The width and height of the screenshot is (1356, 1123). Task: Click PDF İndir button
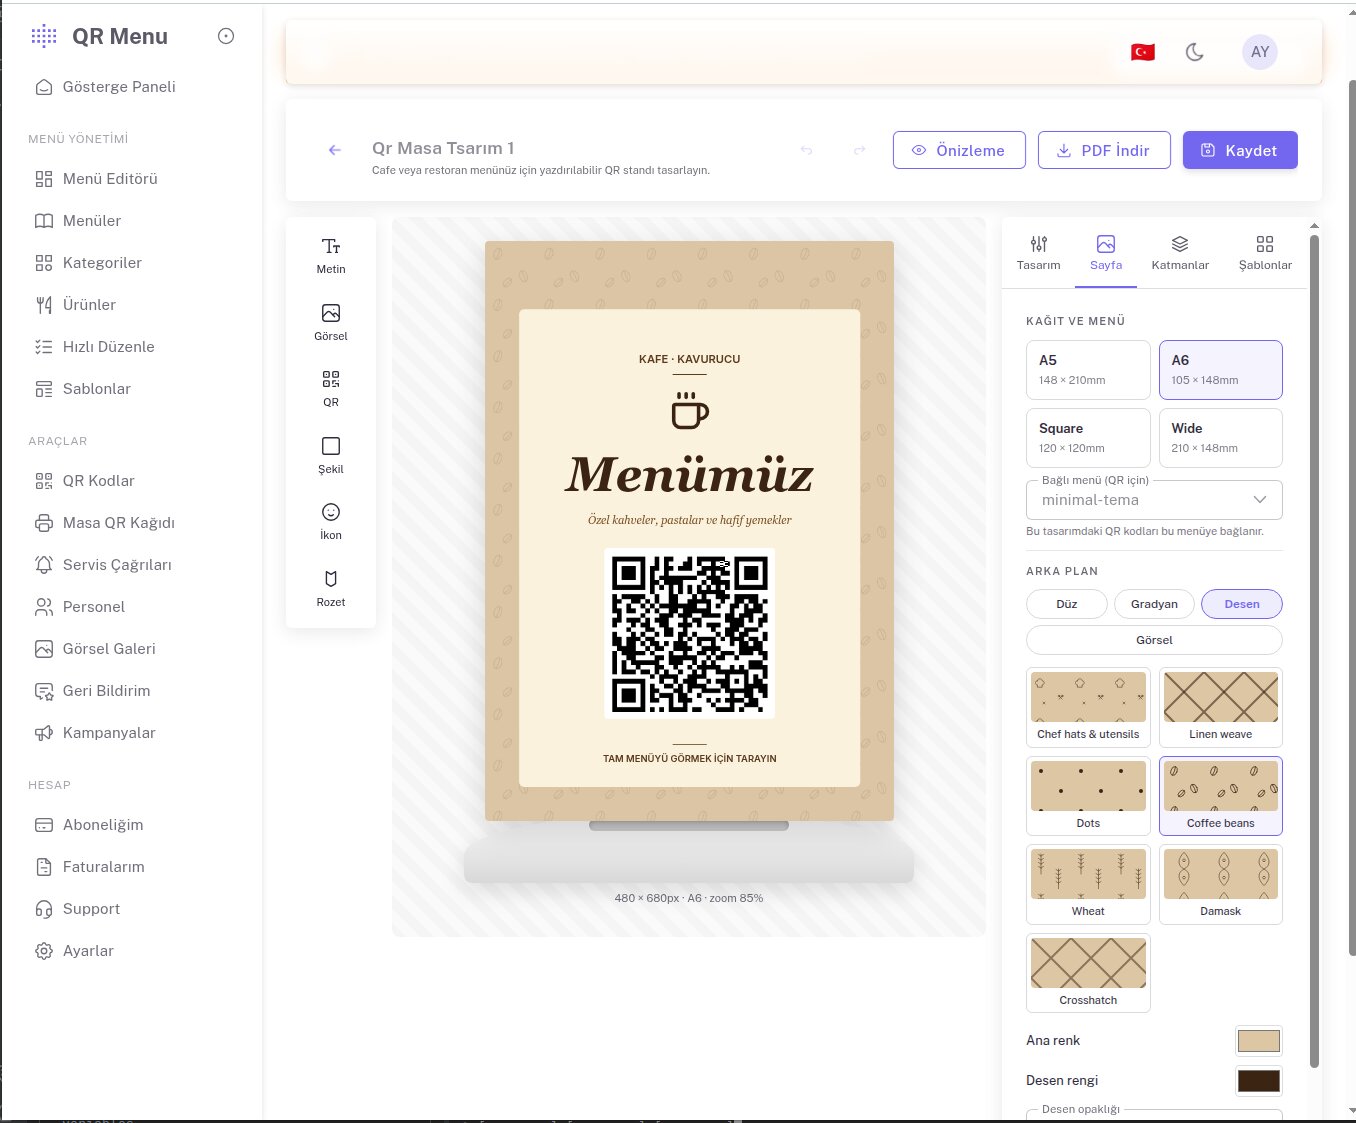(1104, 150)
